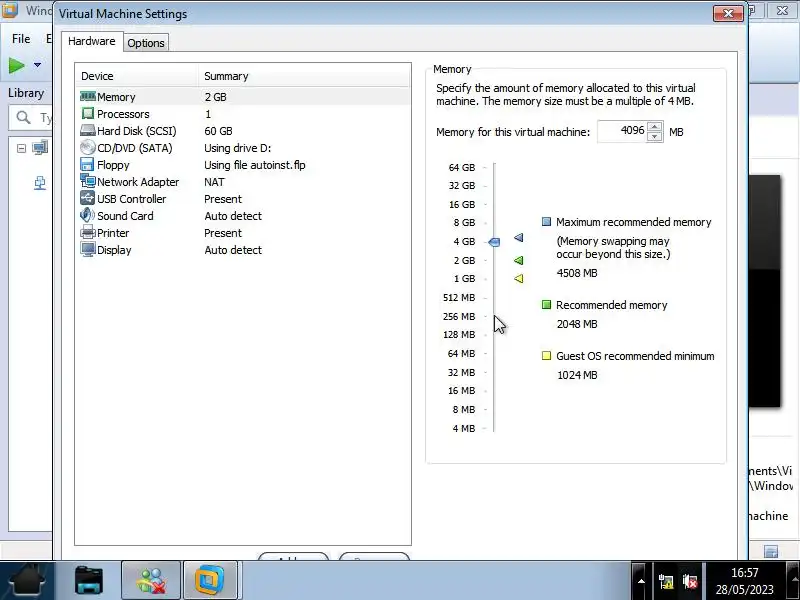800x600 pixels.
Task: Select the Display monitor icon
Action: click(88, 249)
